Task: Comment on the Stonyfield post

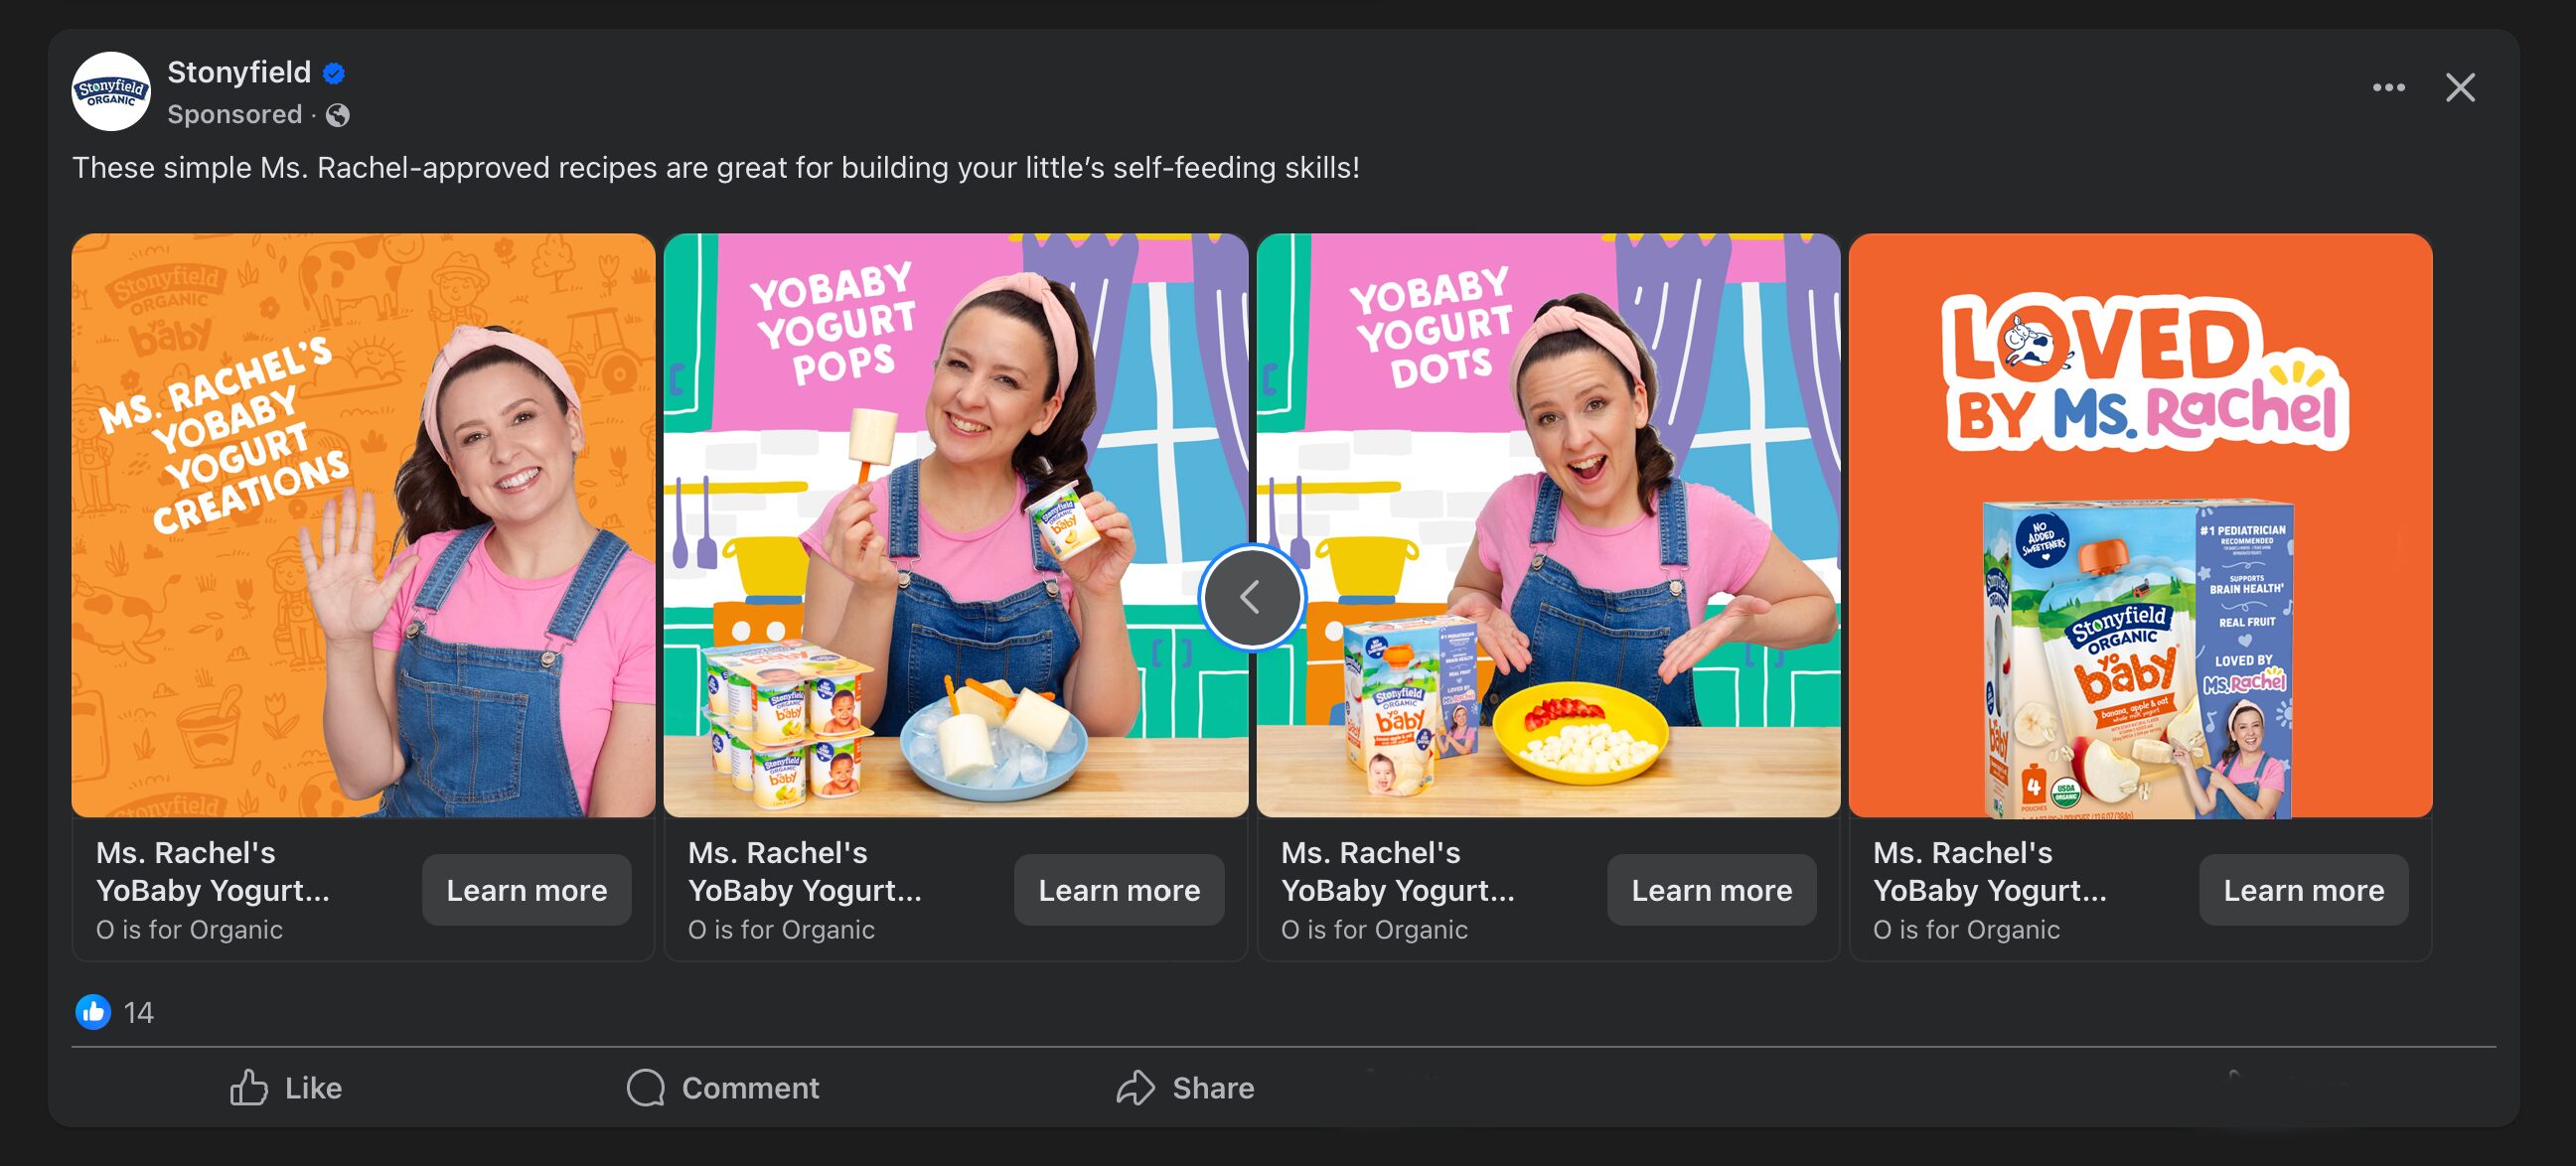Action: (723, 1087)
